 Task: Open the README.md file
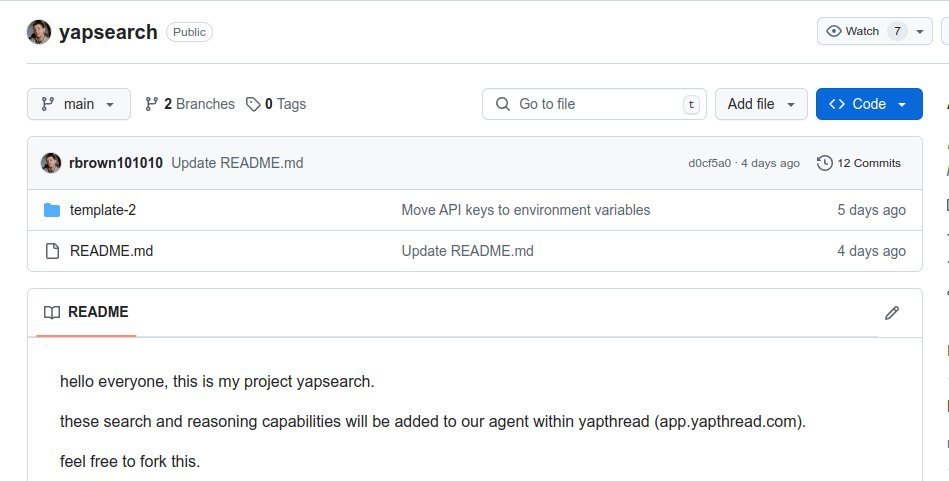point(111,251)
